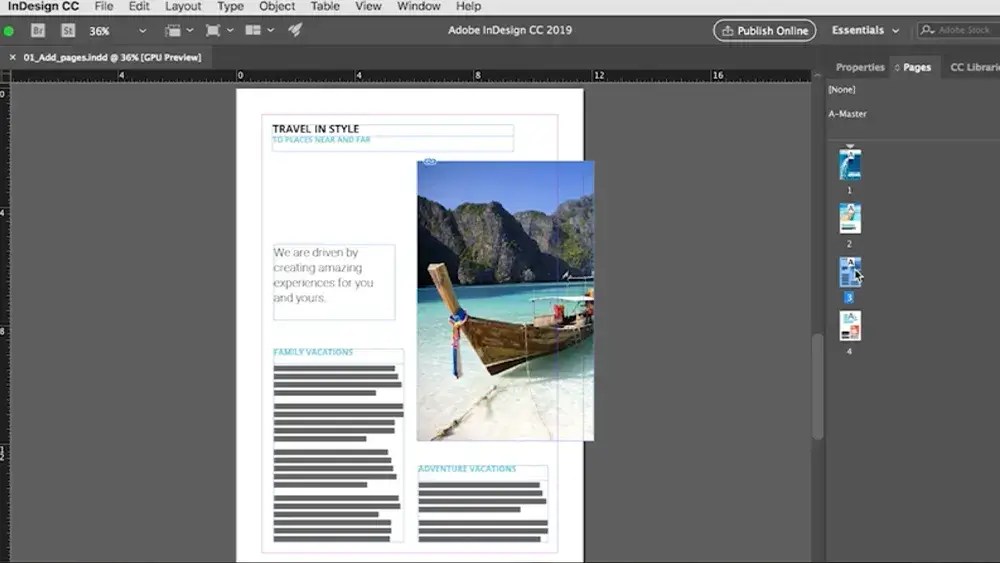Select the [None] master in Pages panel
Viewport: 1000px width, 563px height.
coord(841,89)
